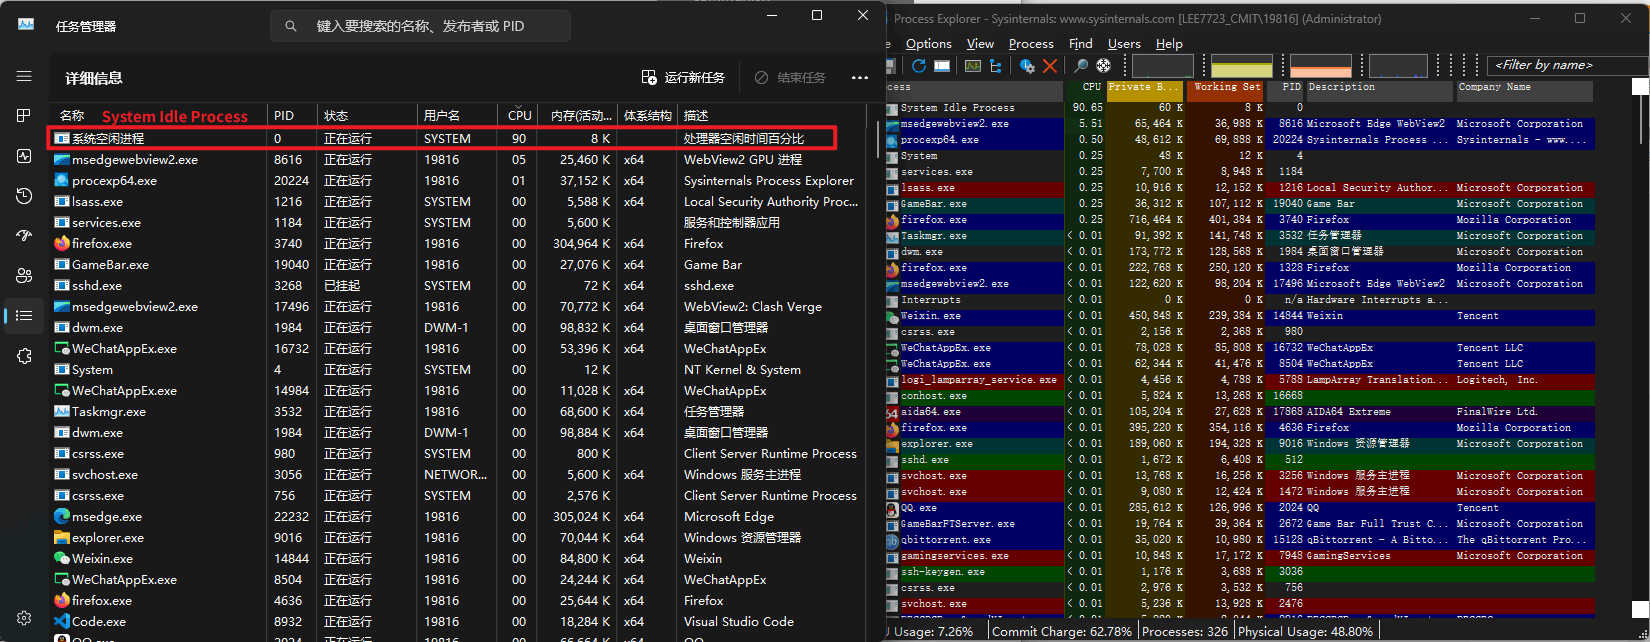
Task: Open Users page in Task Manager sidebar
Action: coord(24,276)
